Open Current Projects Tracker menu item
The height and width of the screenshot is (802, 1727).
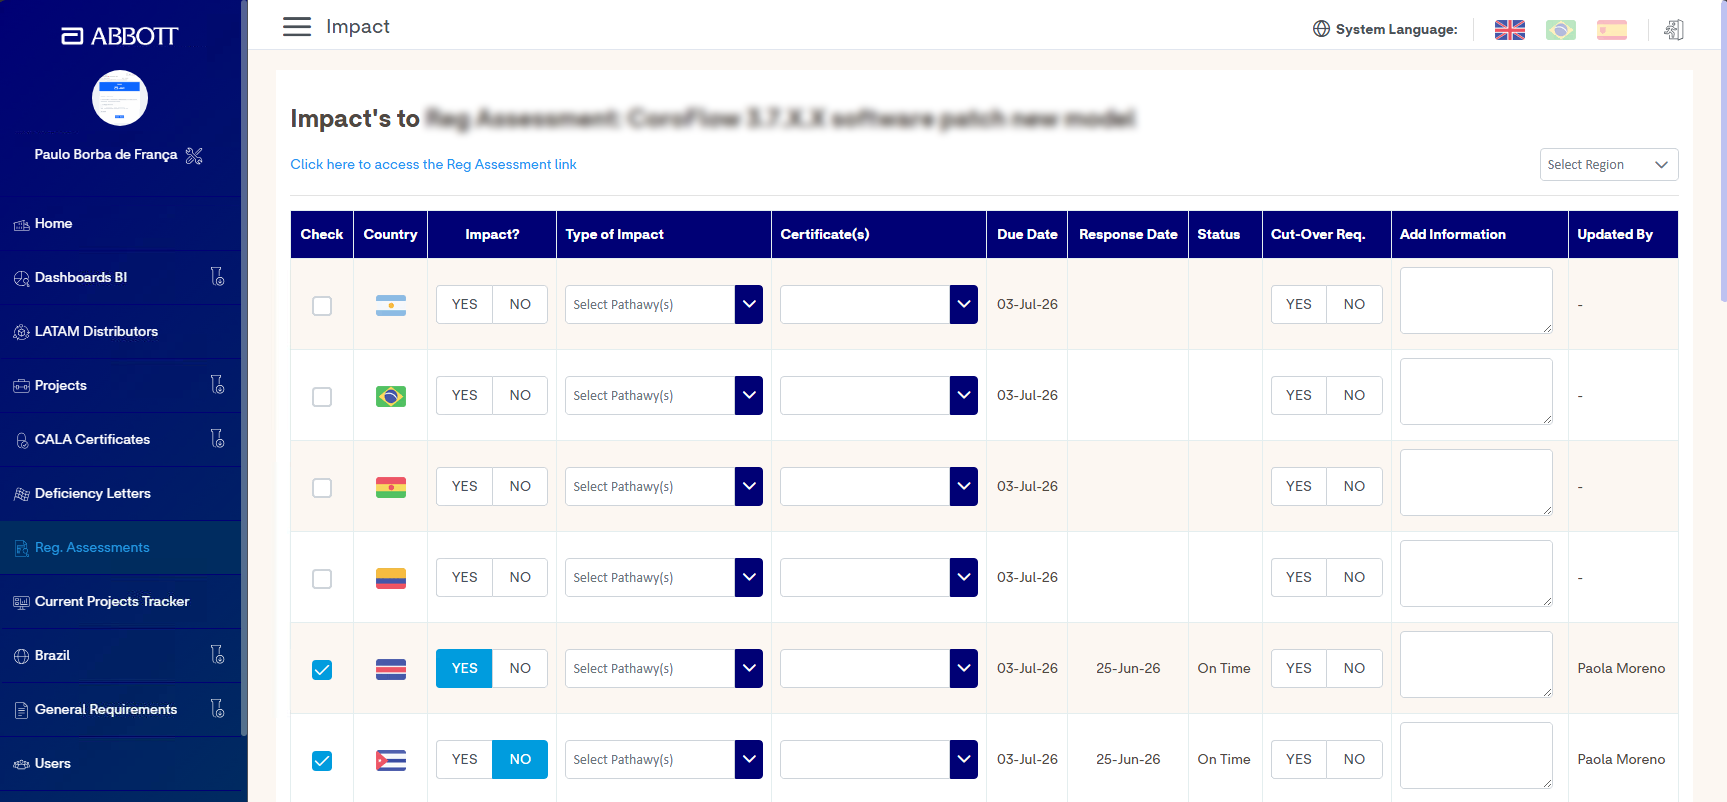pos(120,602)
